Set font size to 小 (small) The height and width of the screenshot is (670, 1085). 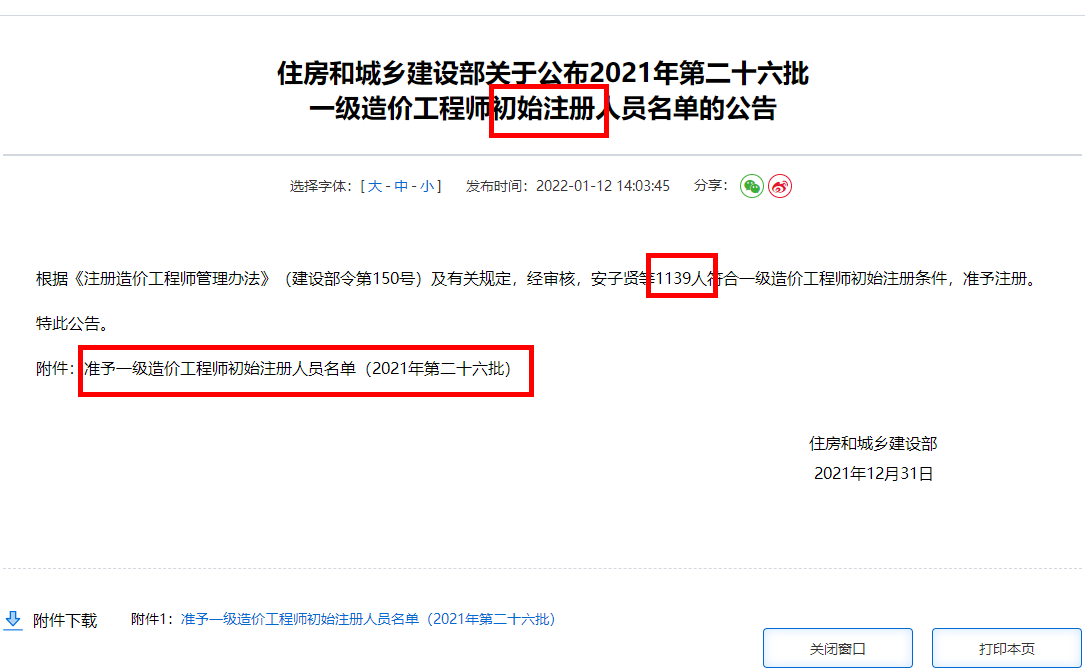pyautogui.click(x=426, y=186)
